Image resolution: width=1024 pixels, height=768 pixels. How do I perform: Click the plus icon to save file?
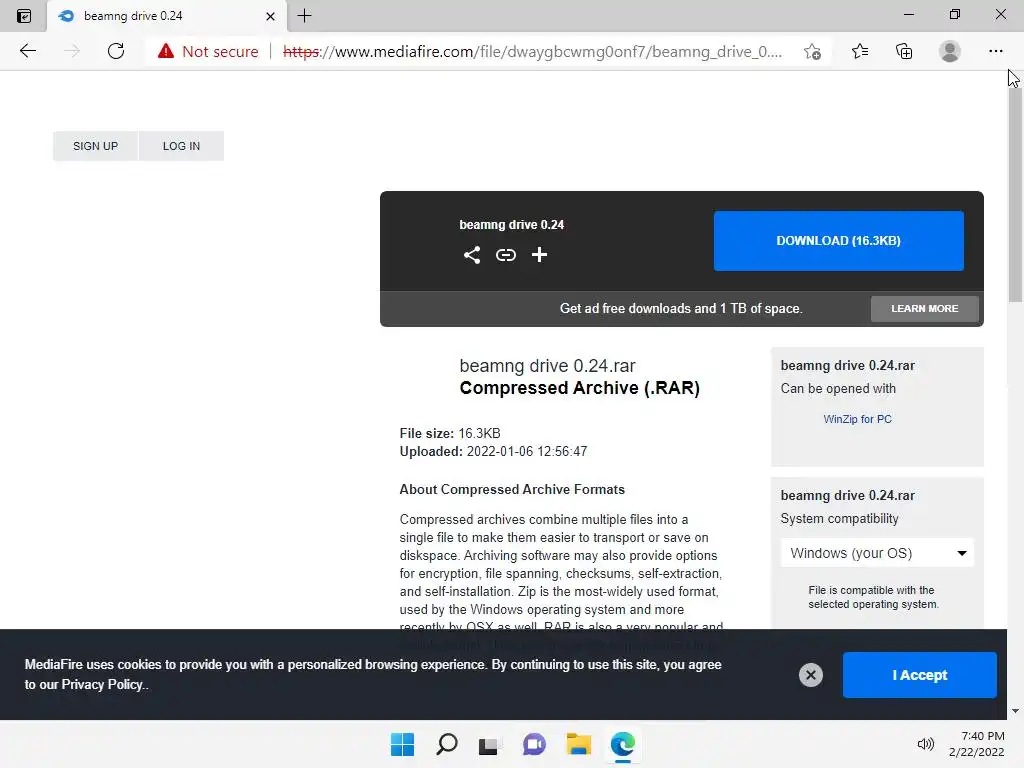point(539,255)
